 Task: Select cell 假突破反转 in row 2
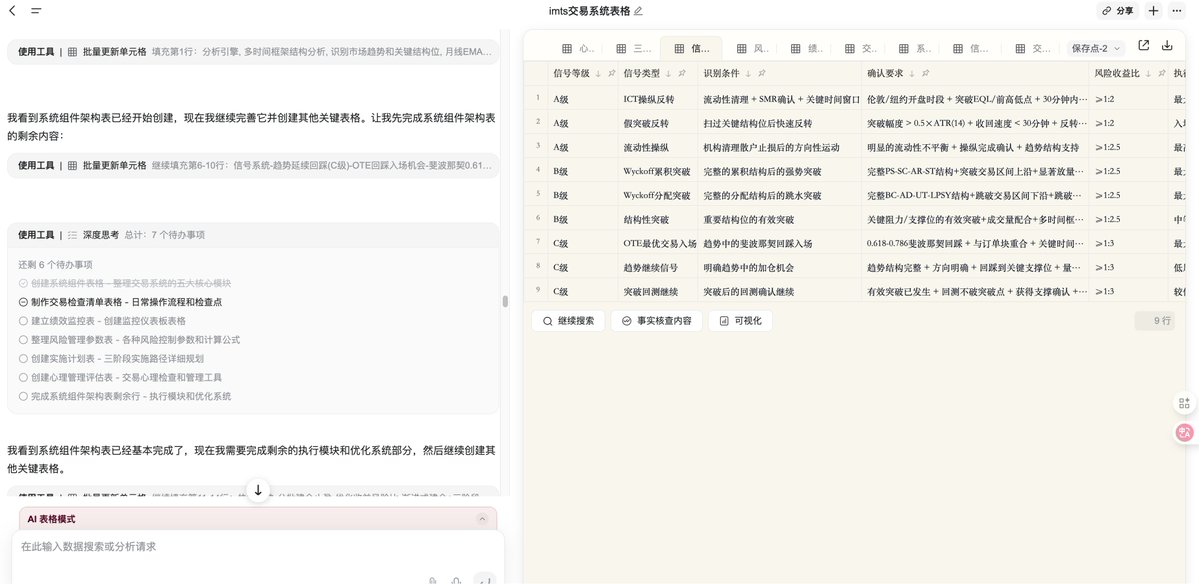tap(658, 123)
